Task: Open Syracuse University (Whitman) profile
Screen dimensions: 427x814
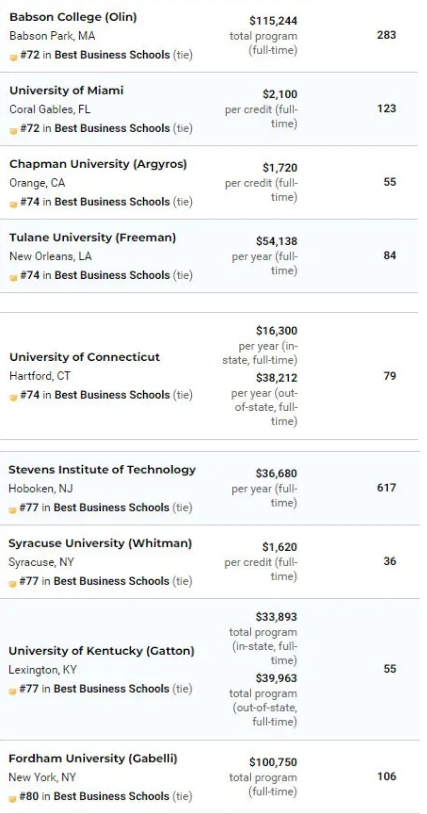Action: pyautogui.click(x=100, y=544)
